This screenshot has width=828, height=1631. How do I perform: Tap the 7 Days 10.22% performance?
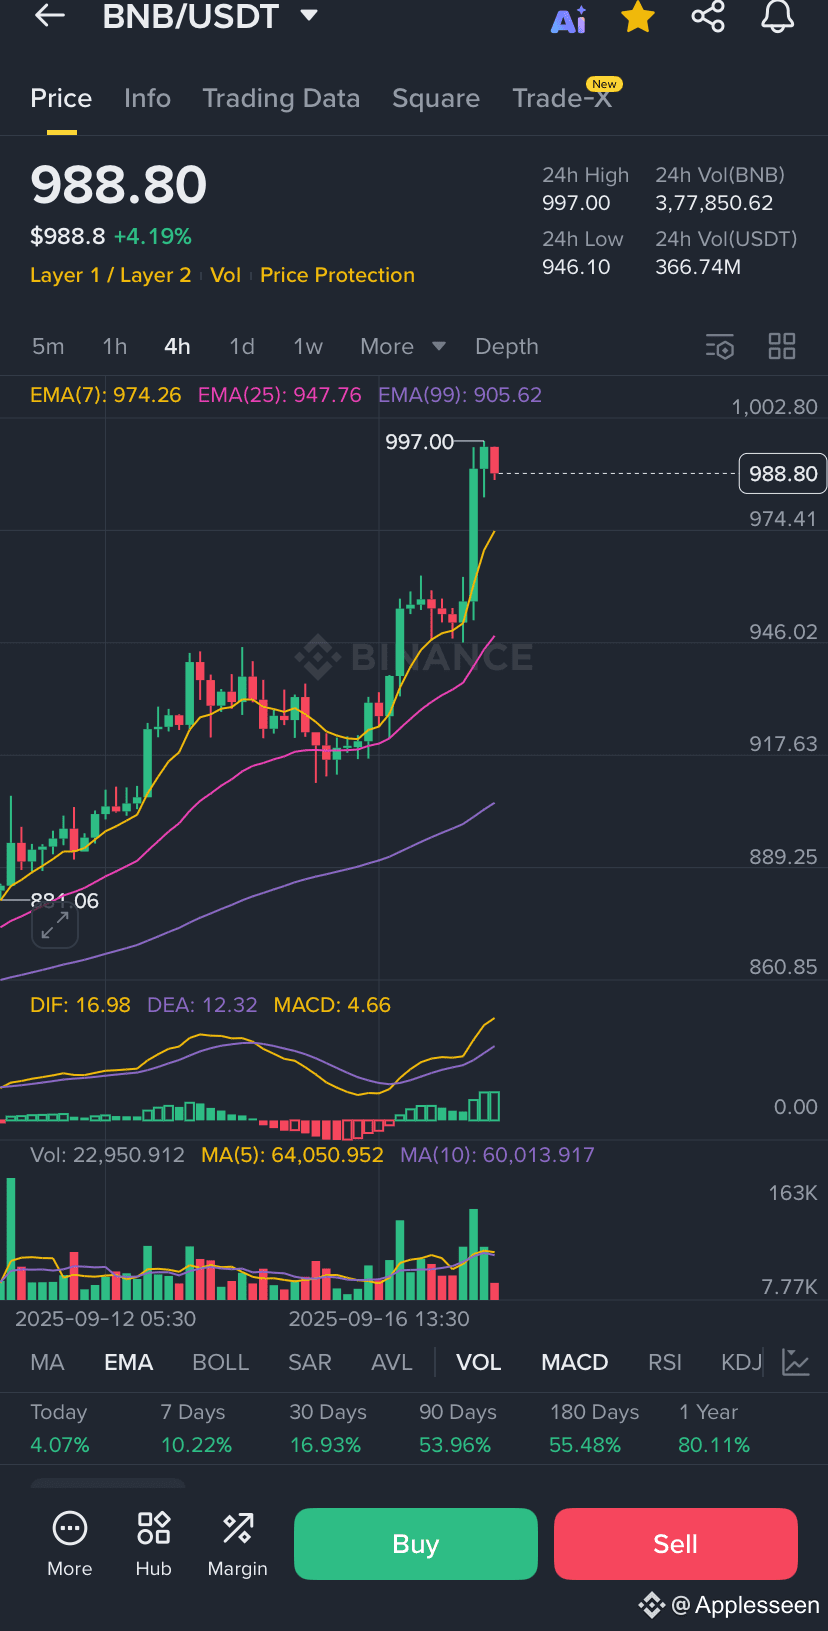pyautogui.click(x=197, y=1428)
